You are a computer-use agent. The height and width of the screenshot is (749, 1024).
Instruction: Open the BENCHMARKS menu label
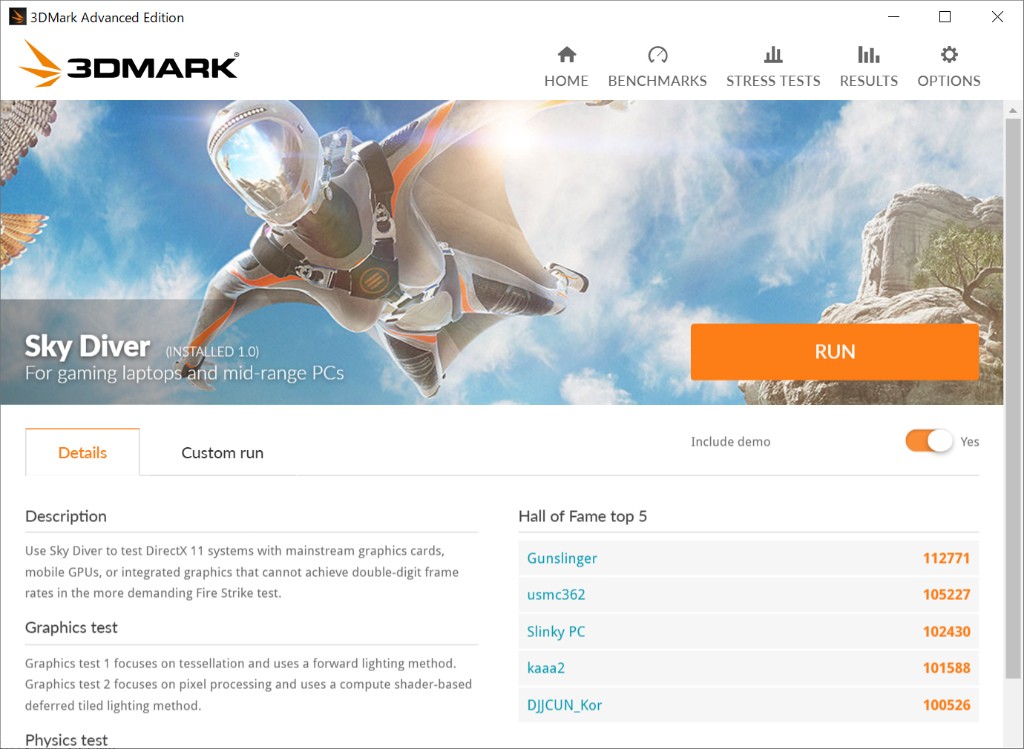tap(658, 80)
